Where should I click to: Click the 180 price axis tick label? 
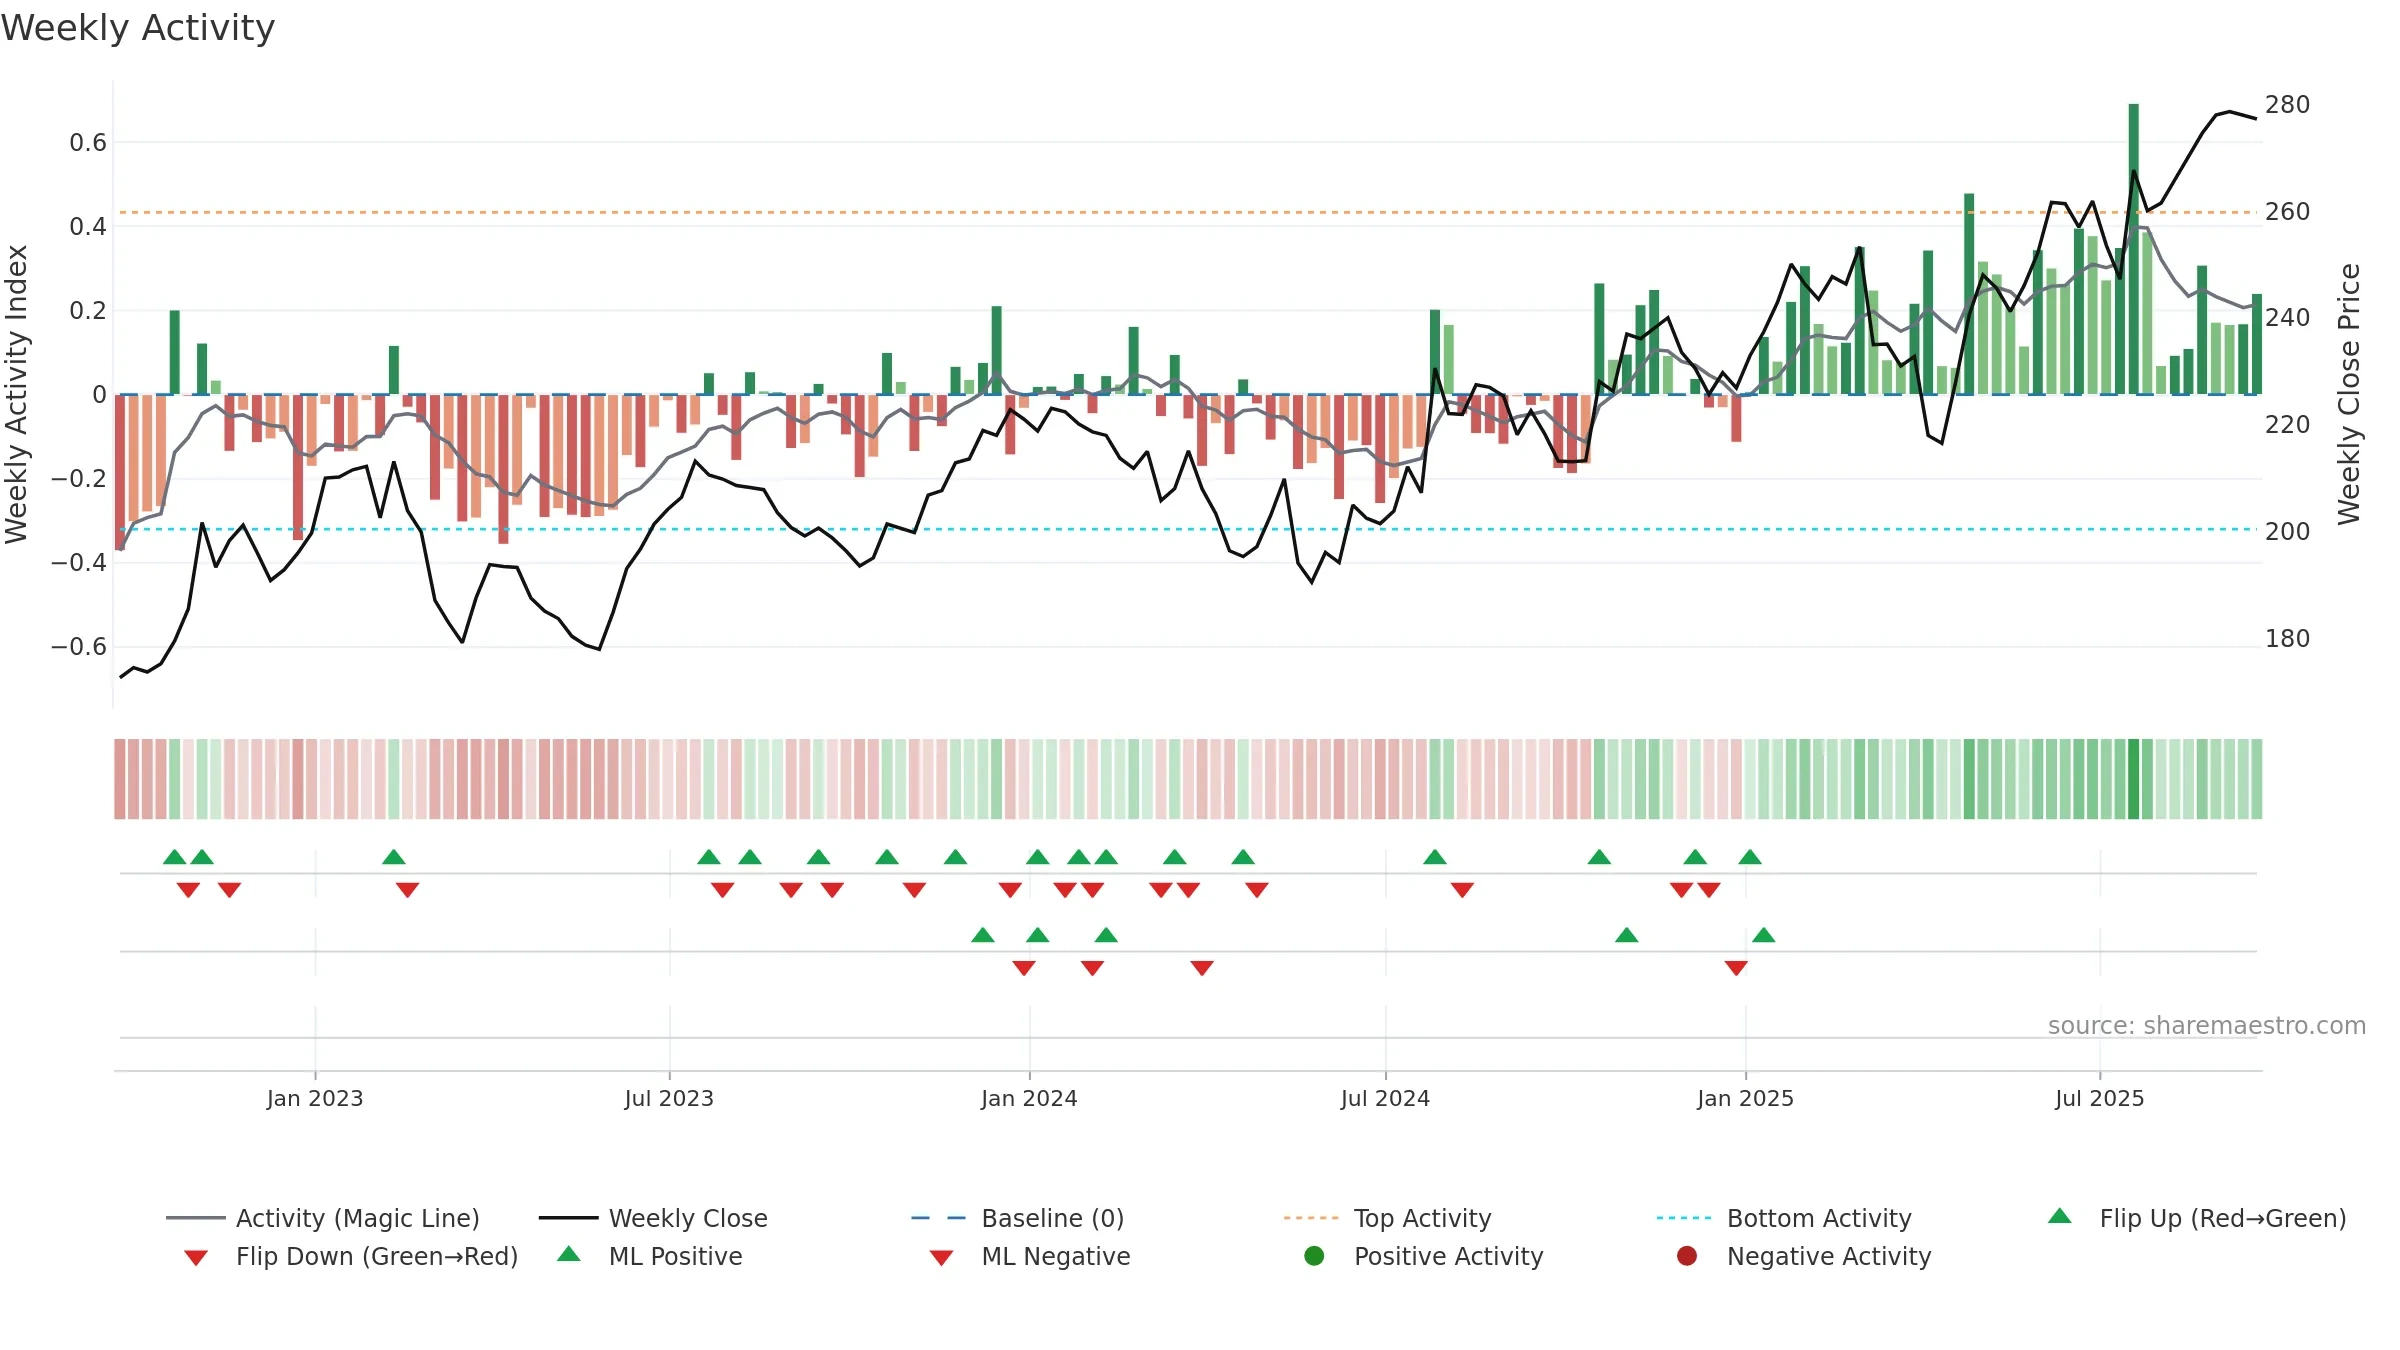2287,639
